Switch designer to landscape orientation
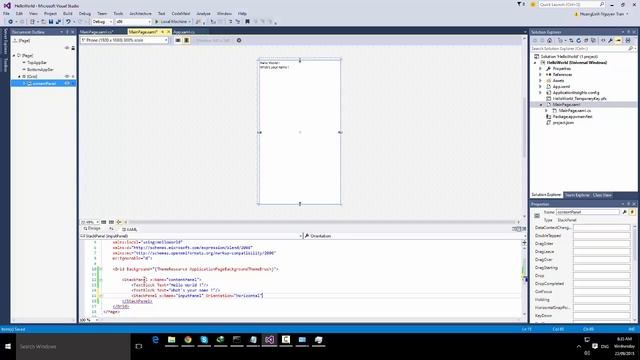 click(x=178, y=40)
